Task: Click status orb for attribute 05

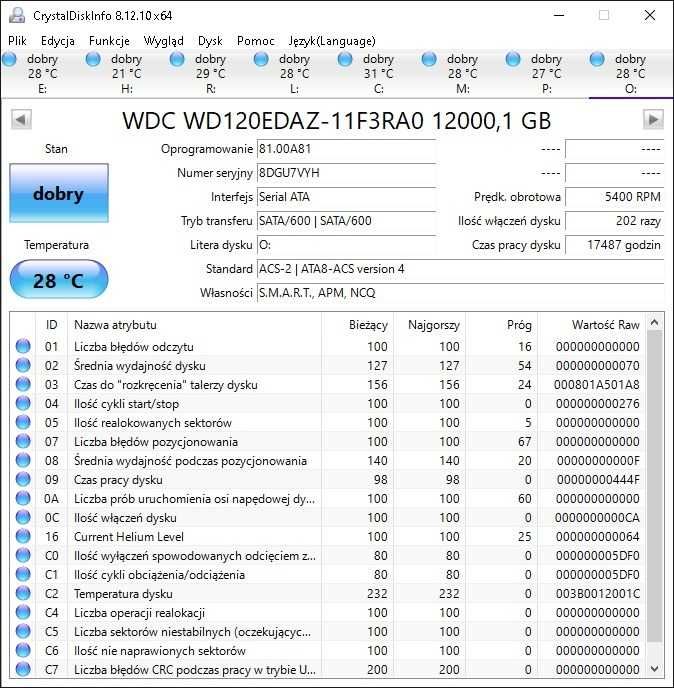Action: 23,422
